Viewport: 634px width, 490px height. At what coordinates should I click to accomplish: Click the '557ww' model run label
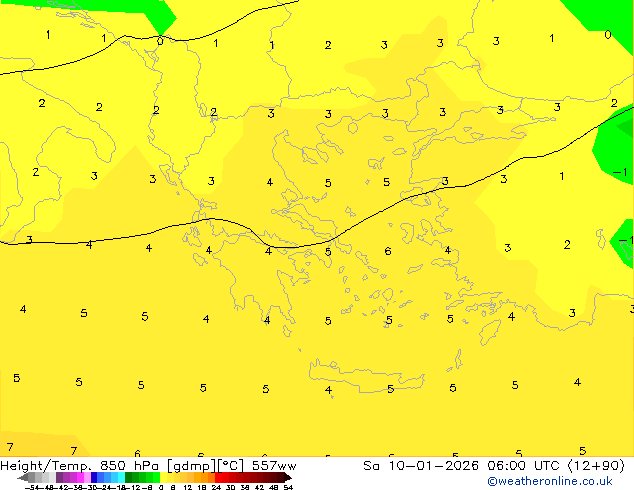(274, 466)
